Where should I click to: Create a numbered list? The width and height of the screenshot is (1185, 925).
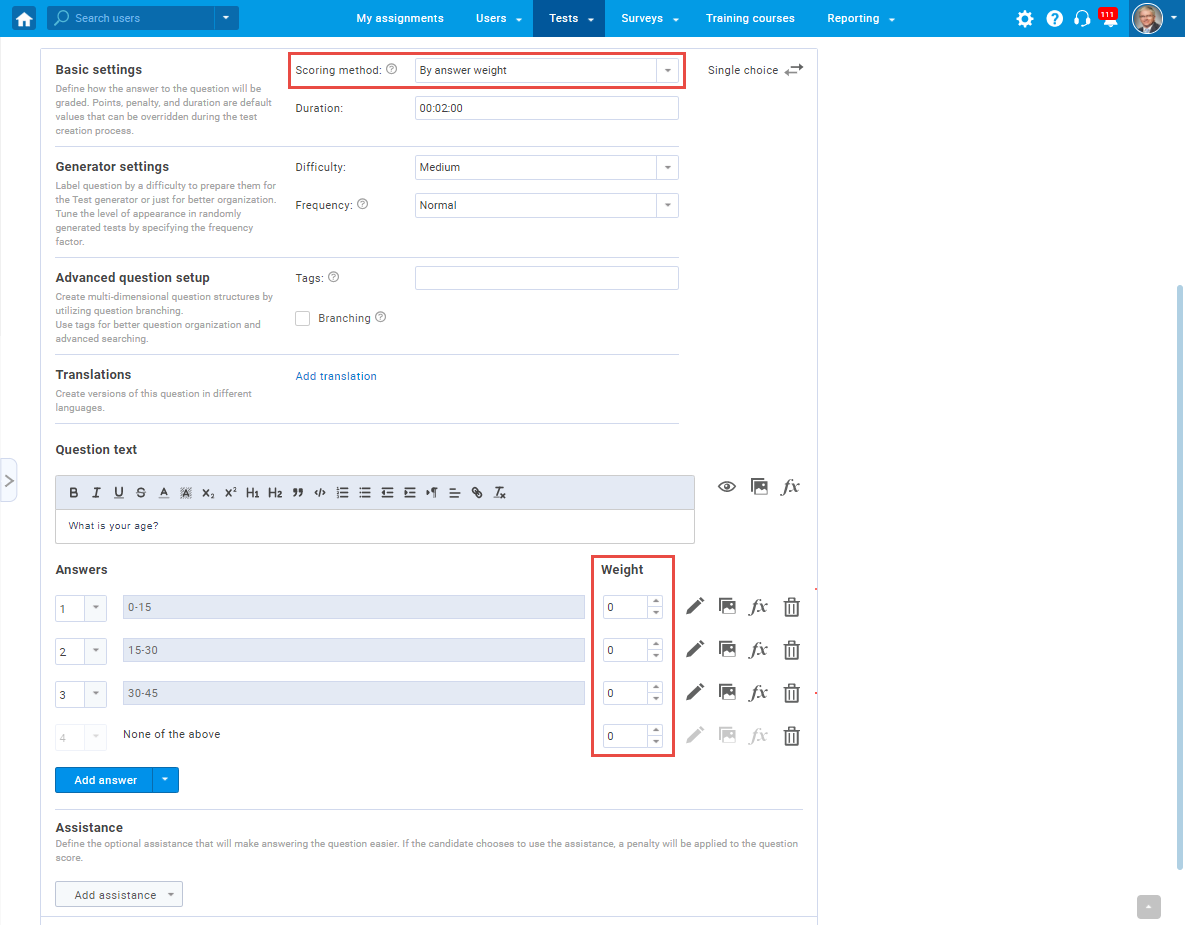point(342,493)
